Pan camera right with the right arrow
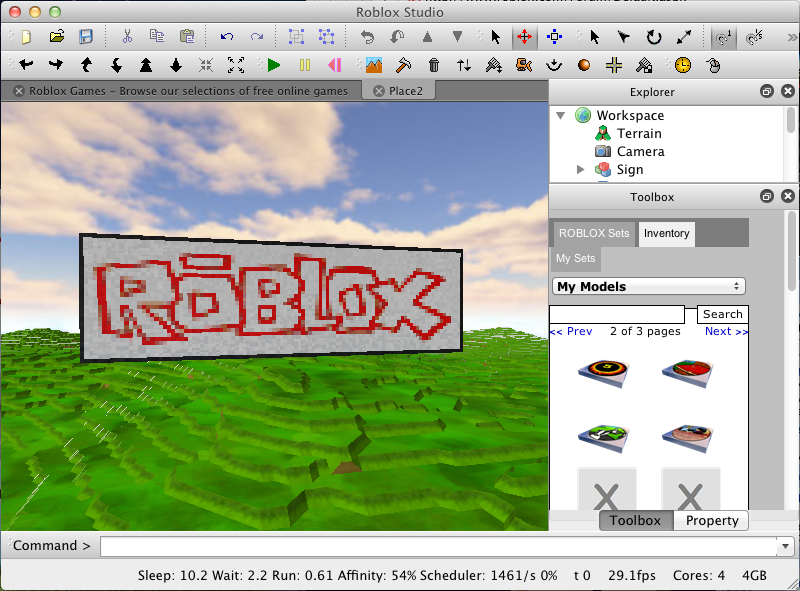 56,65
